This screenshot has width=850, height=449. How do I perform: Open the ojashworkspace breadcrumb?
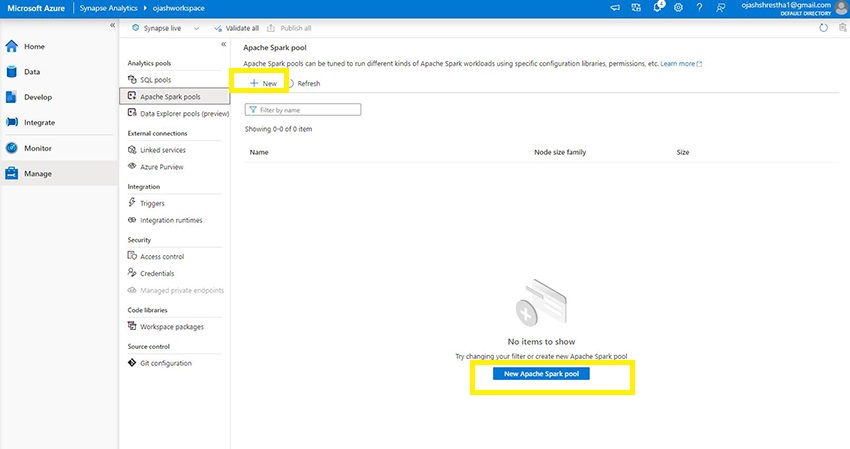click(x=178, y=8)
